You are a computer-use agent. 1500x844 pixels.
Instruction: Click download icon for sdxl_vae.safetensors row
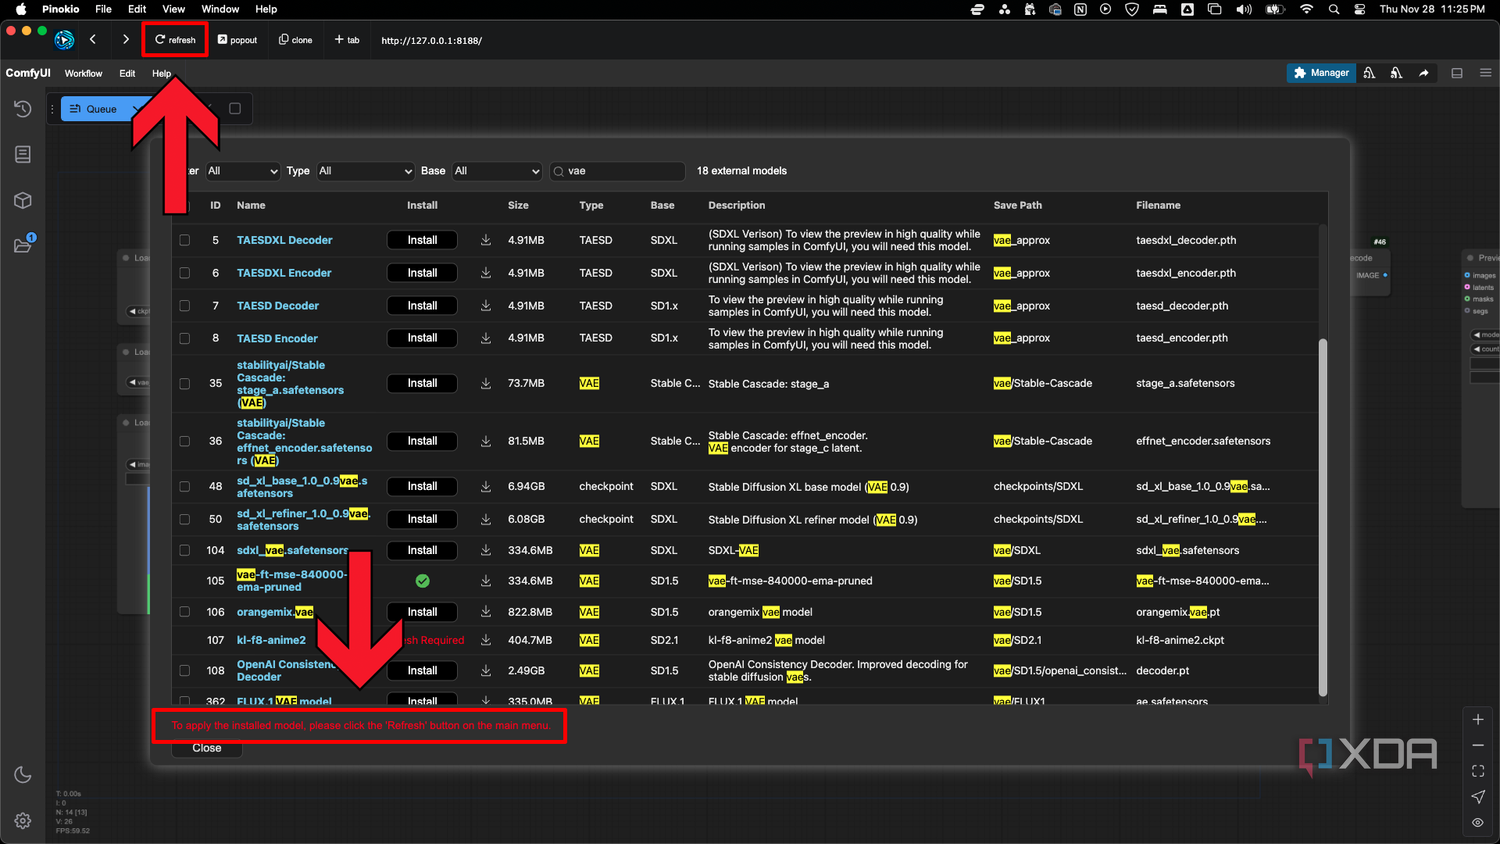pos(486,550)
